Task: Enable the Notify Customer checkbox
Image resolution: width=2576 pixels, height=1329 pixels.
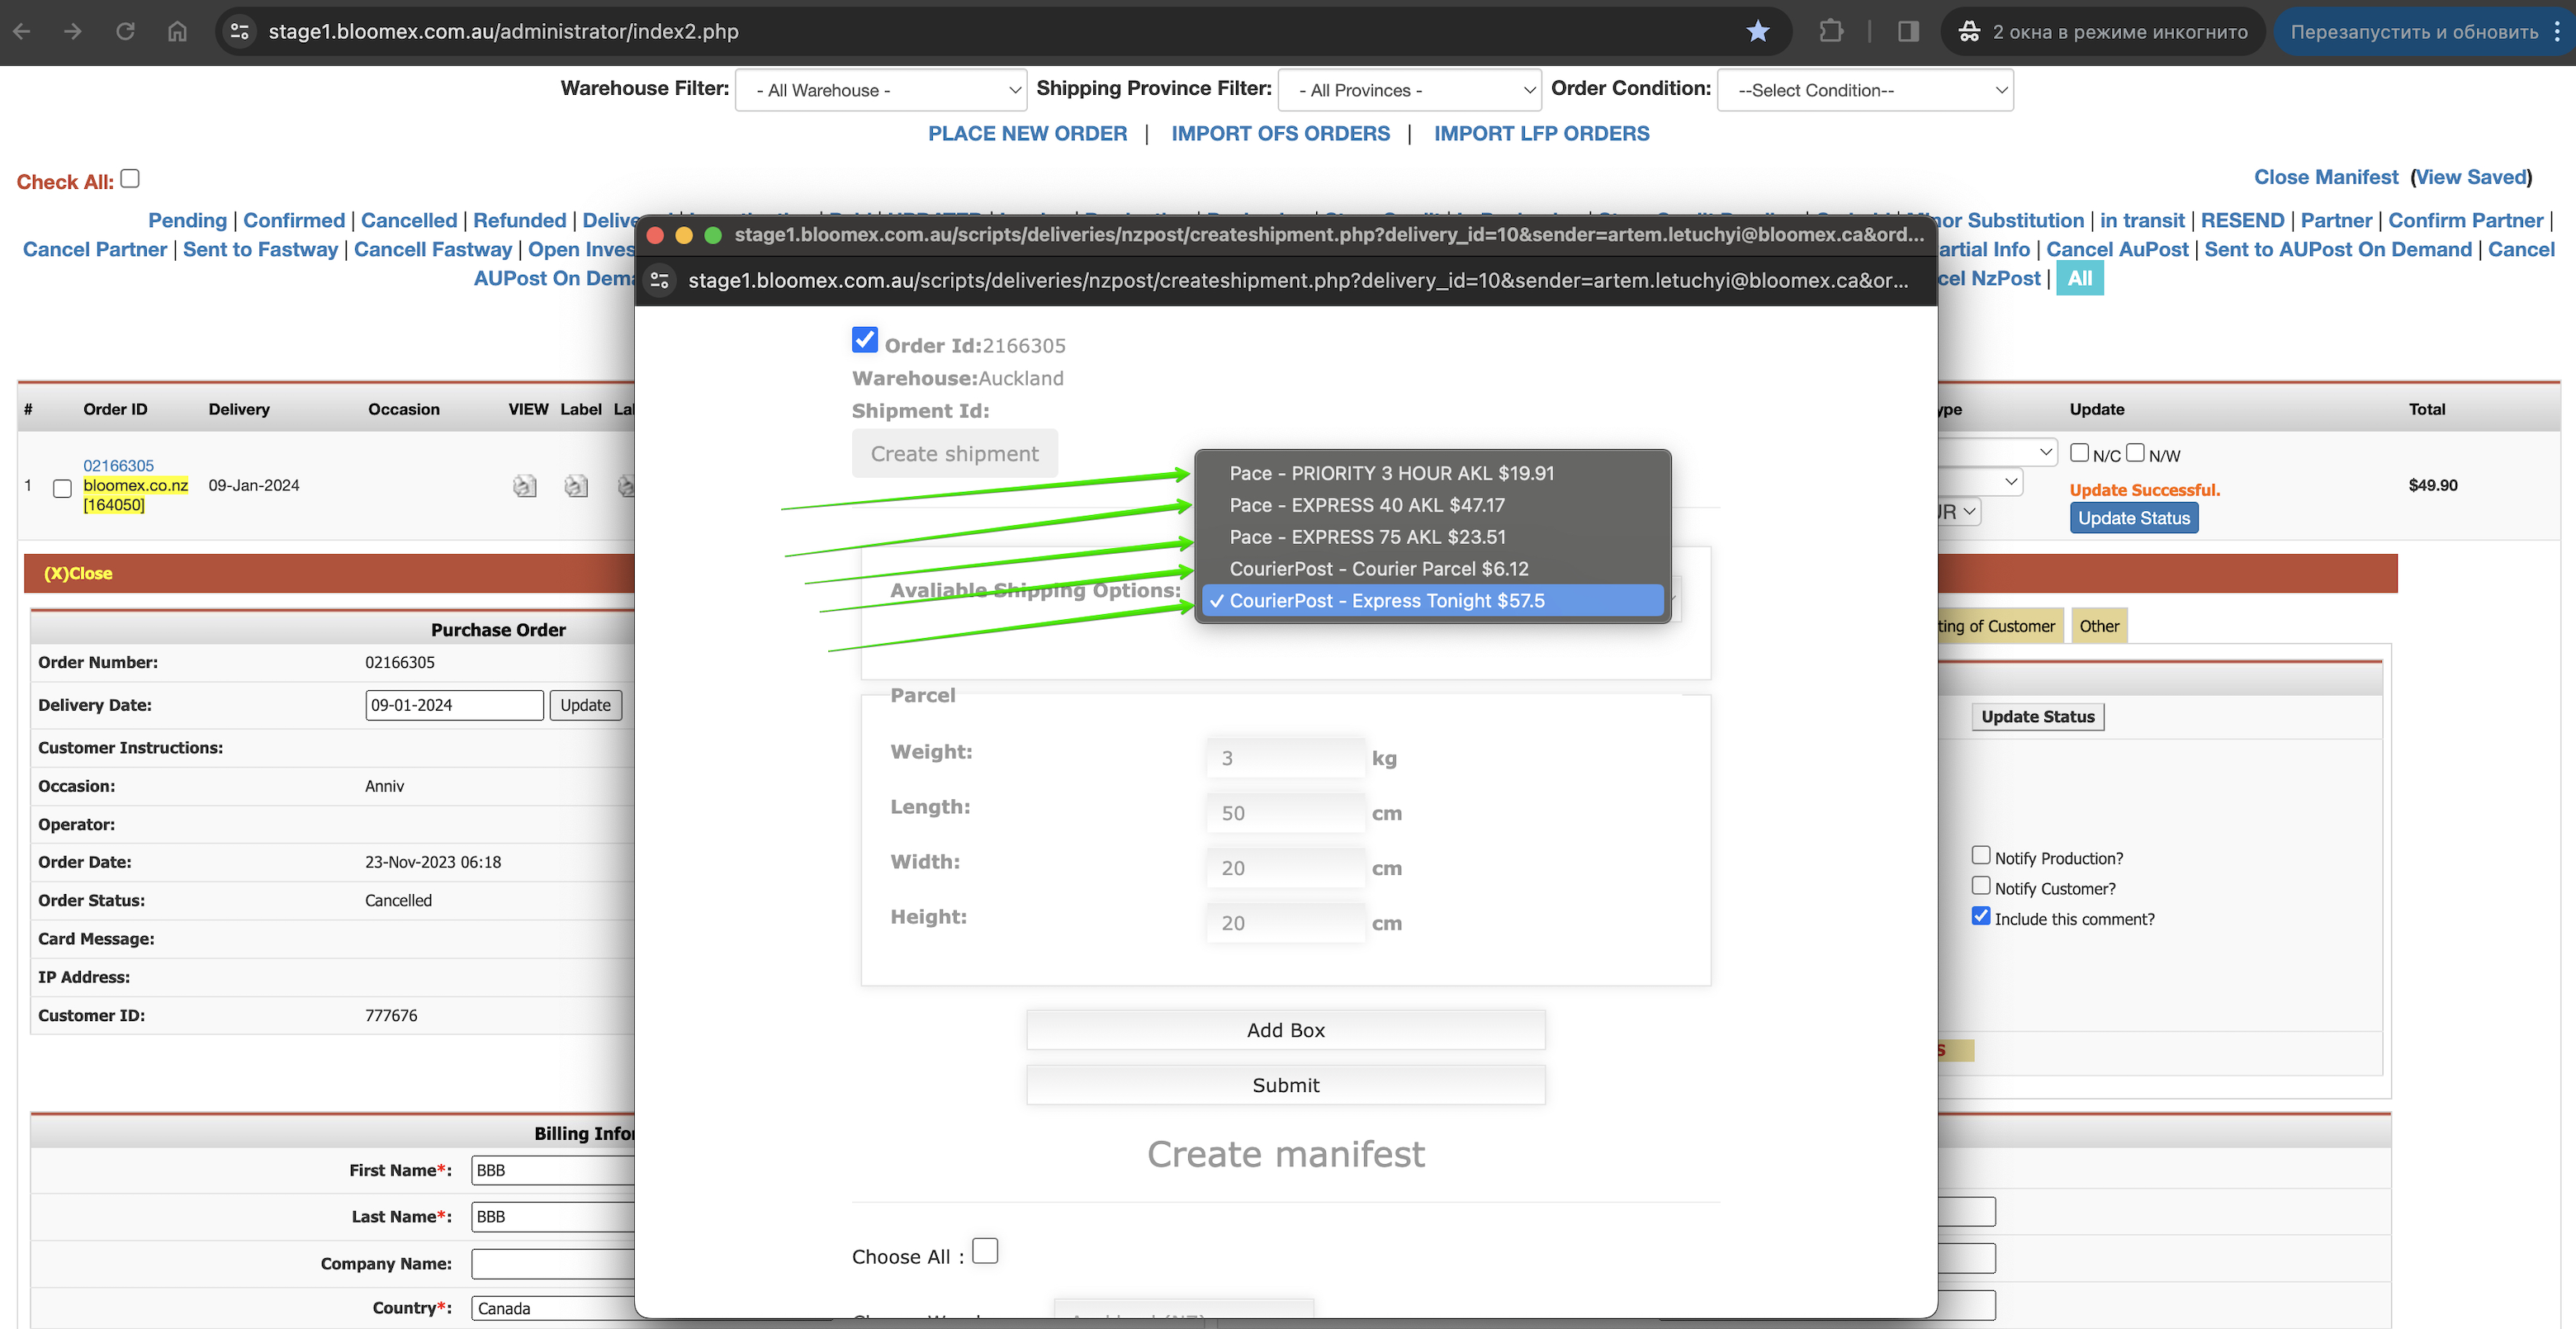Action: pos(1981,885)
